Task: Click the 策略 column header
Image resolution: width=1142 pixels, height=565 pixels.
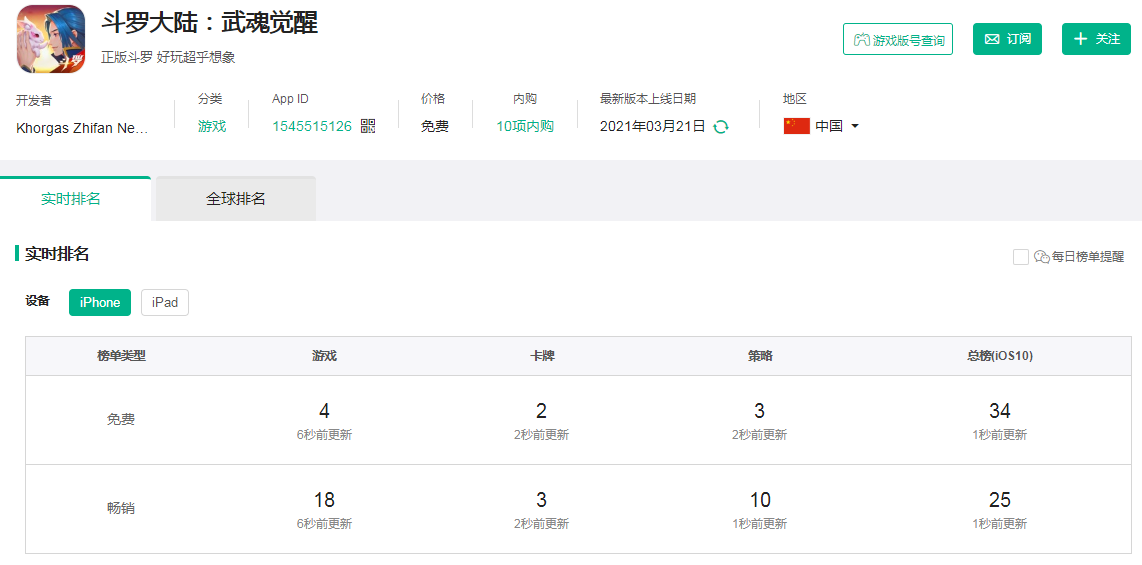Action: click(x=760, y=356)
